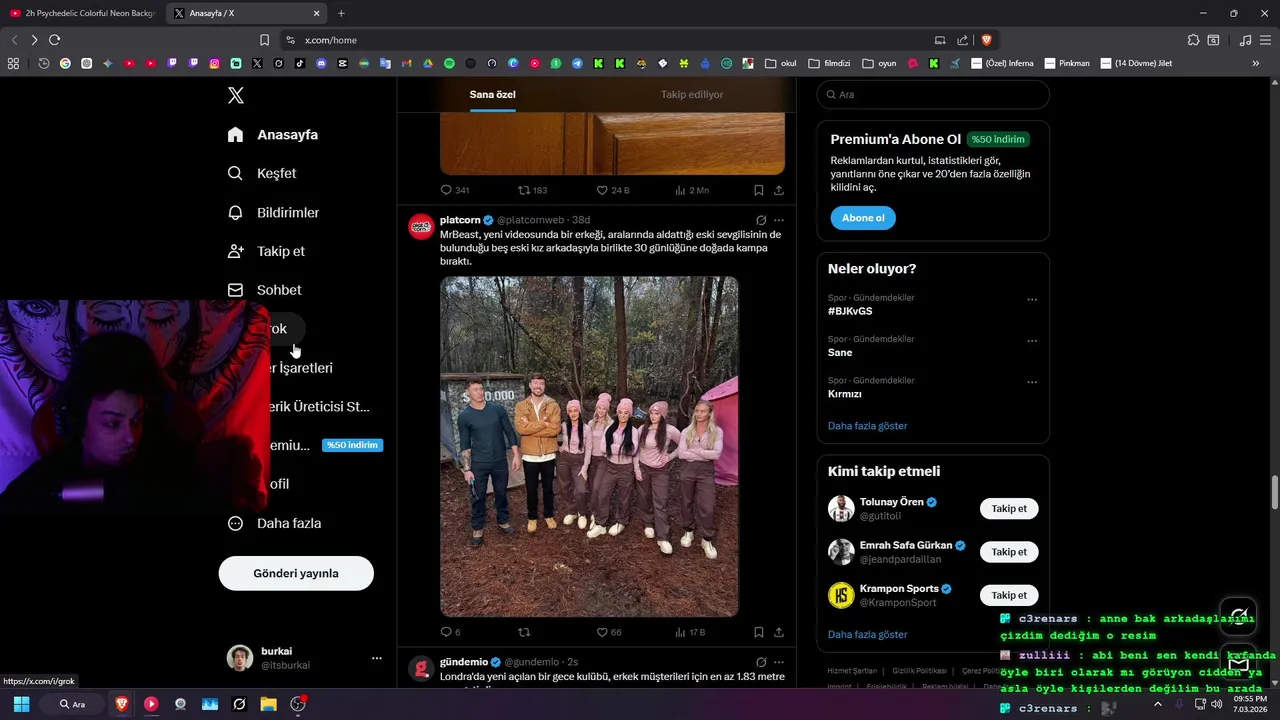Screen dimensions: 1280x720
Task: Reload the page in Brave
Action: pos(54,40)
